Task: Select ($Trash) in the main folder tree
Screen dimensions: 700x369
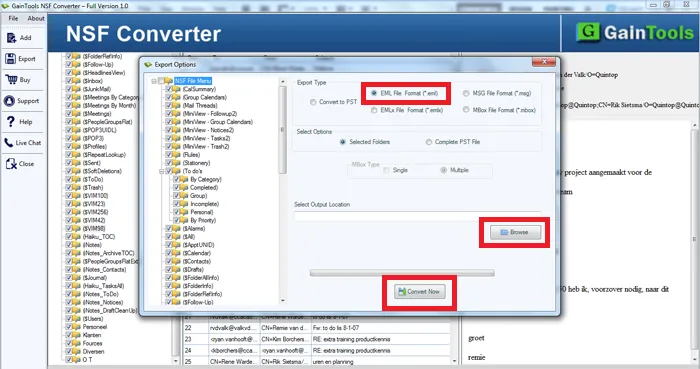Action: (93, 187)
